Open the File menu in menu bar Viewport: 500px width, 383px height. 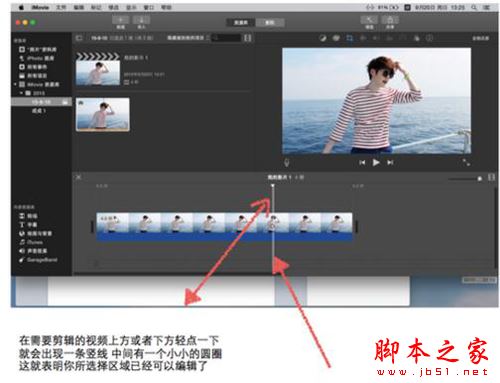[x=61, y=7]
